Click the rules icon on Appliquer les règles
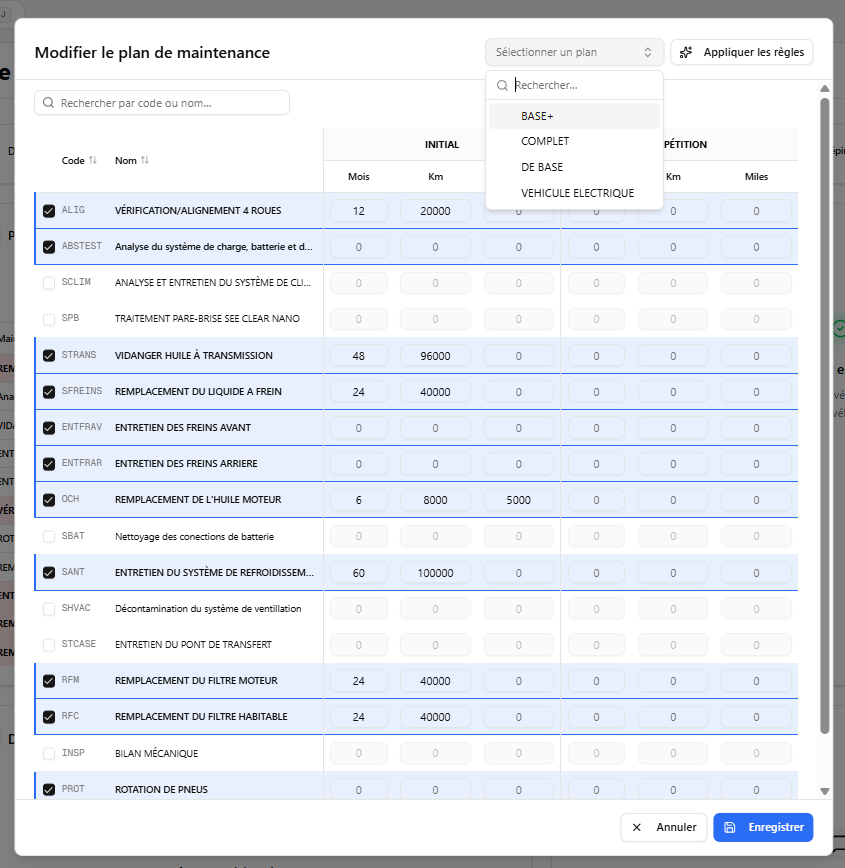 pos(685,51)
